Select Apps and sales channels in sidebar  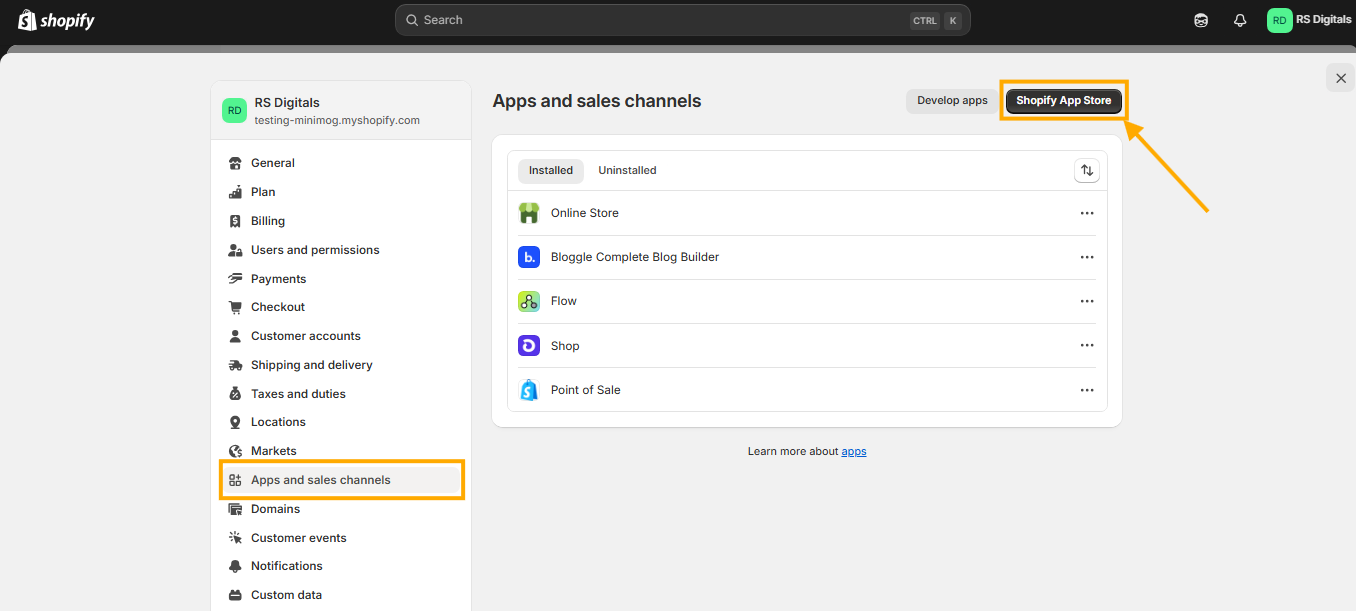click(x=341, y=480)
